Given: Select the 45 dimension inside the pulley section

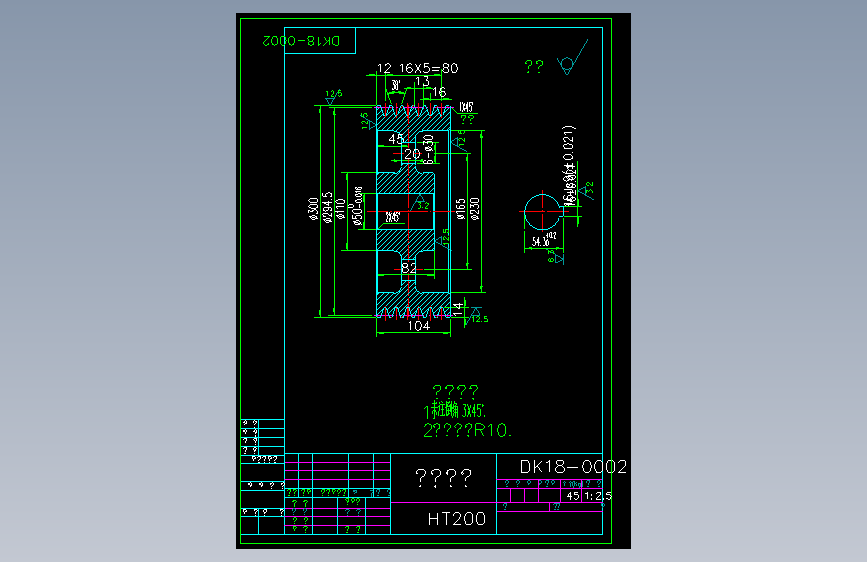Looking at the screenshot, I should 396,139.
